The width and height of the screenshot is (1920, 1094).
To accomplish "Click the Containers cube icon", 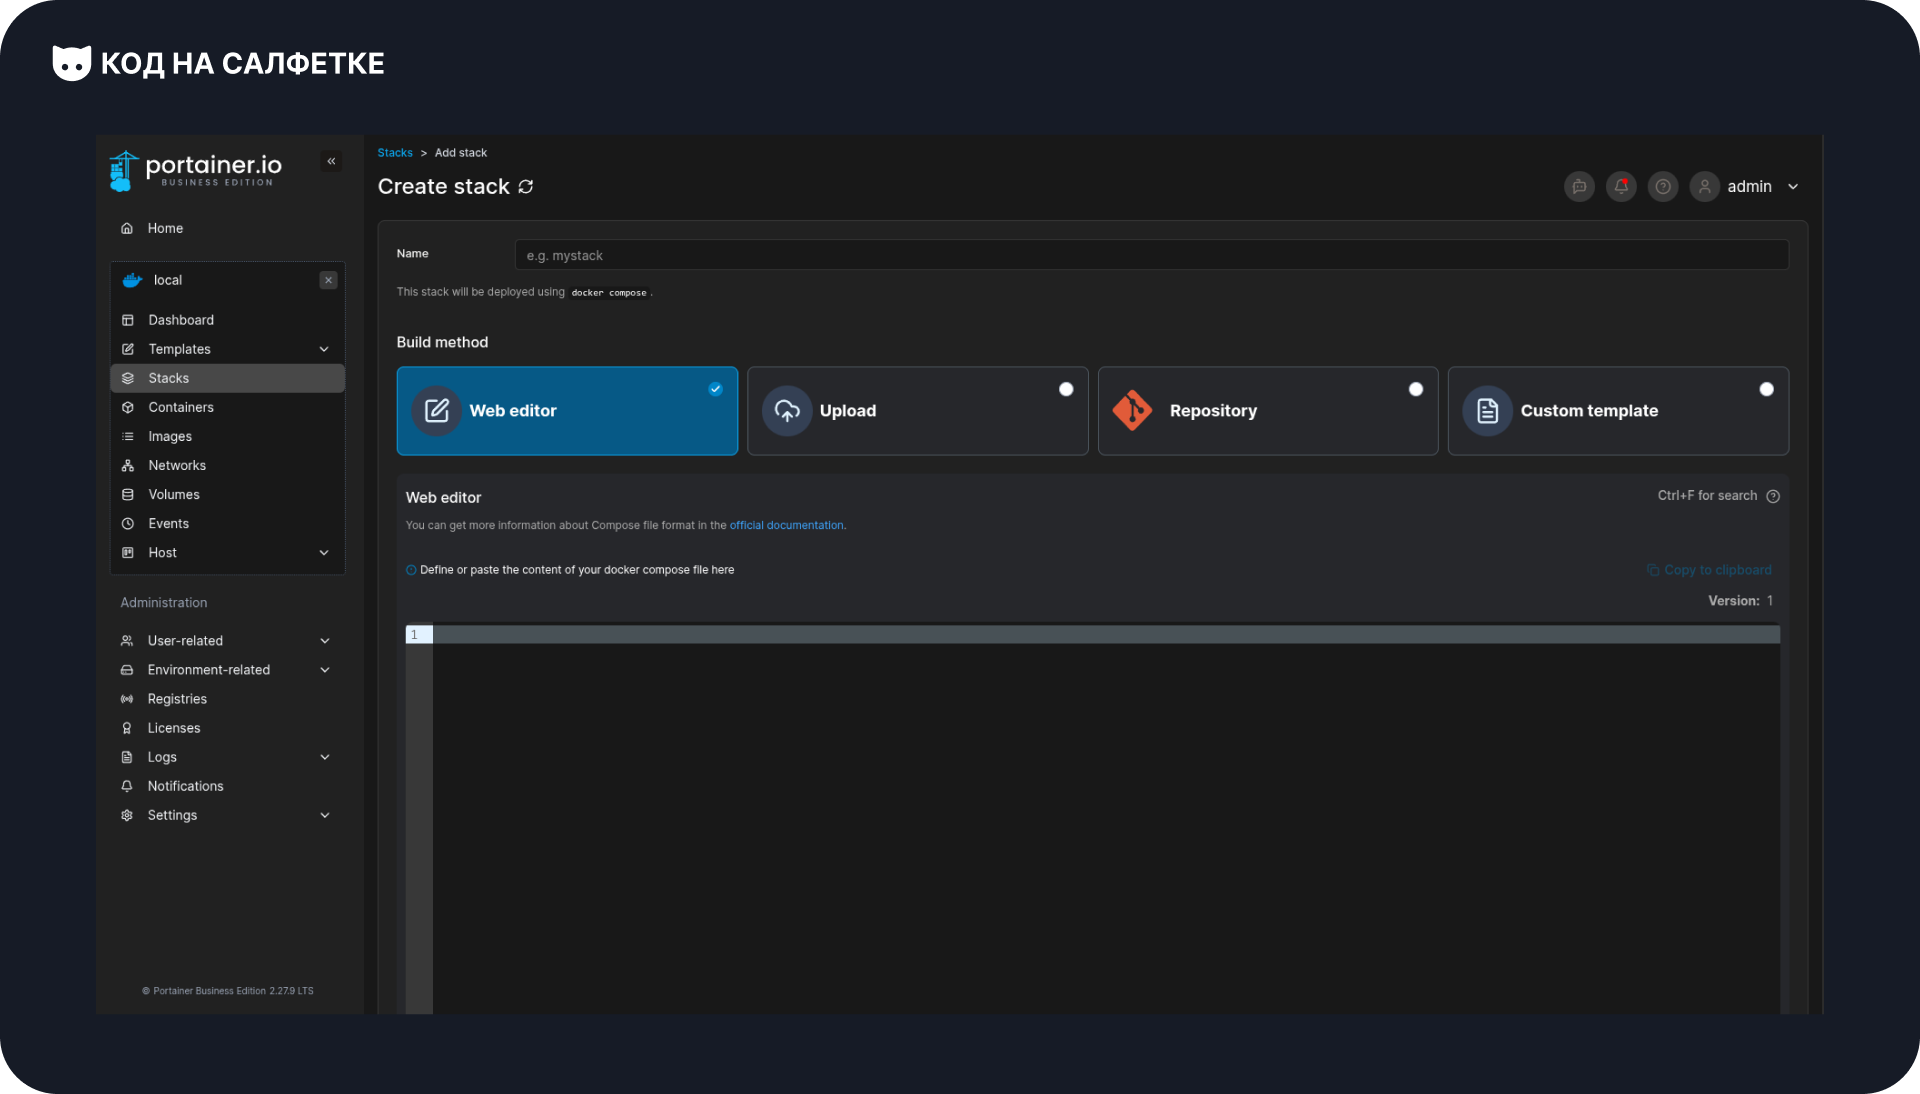I will point(128,407).
